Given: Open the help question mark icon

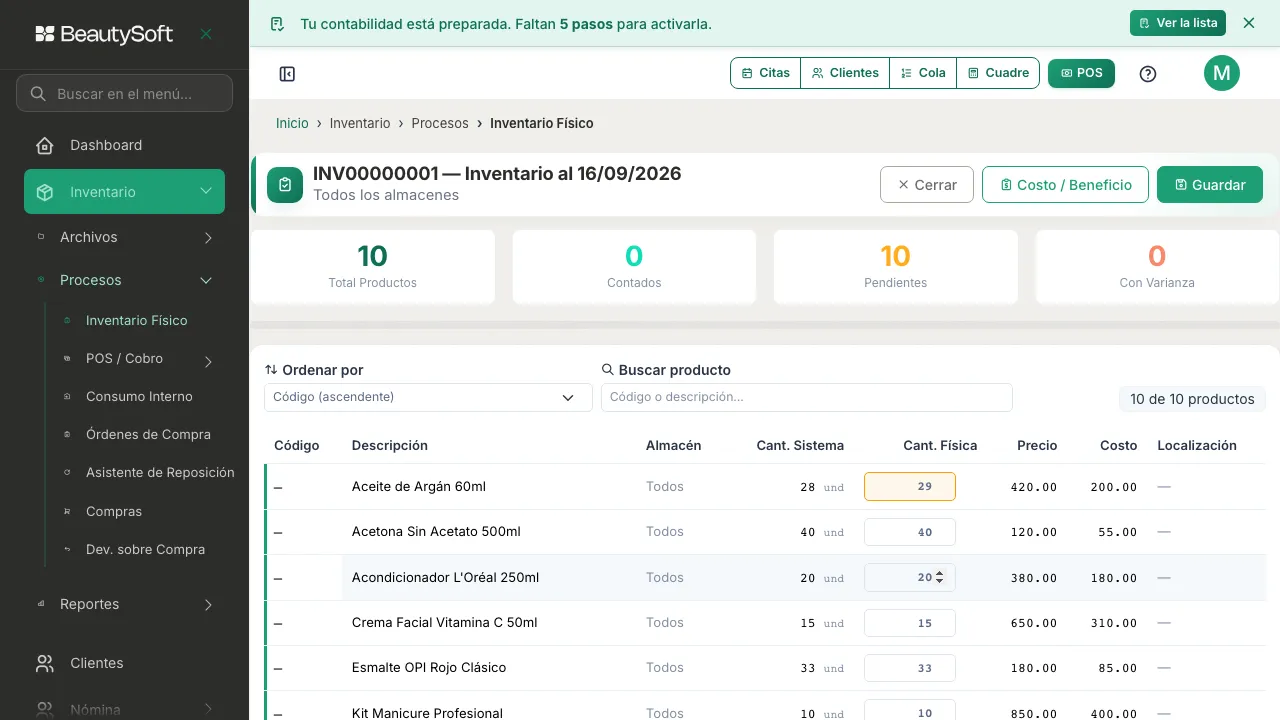Looking at the screenshot, I should [x=1148, y=74].
